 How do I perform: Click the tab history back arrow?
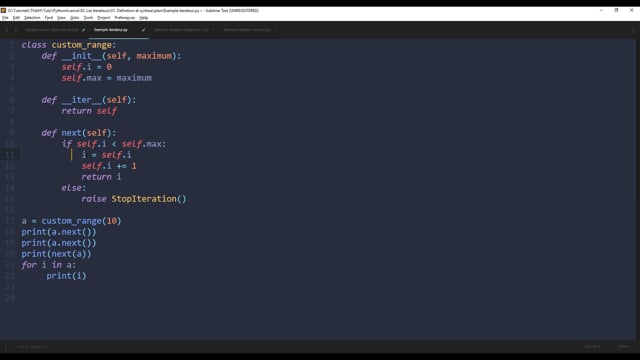coord(7,30)
